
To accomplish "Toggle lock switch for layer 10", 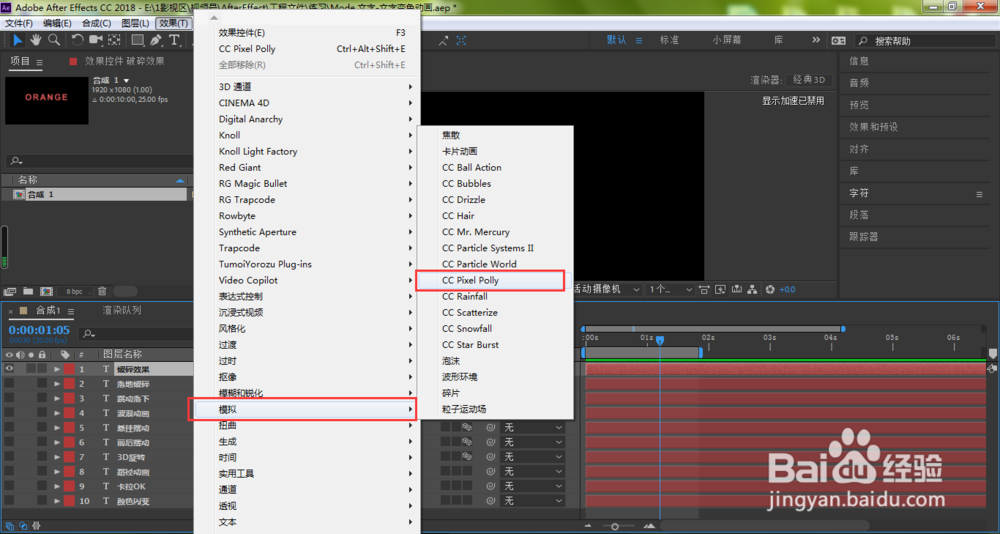I will pos(41,501).
